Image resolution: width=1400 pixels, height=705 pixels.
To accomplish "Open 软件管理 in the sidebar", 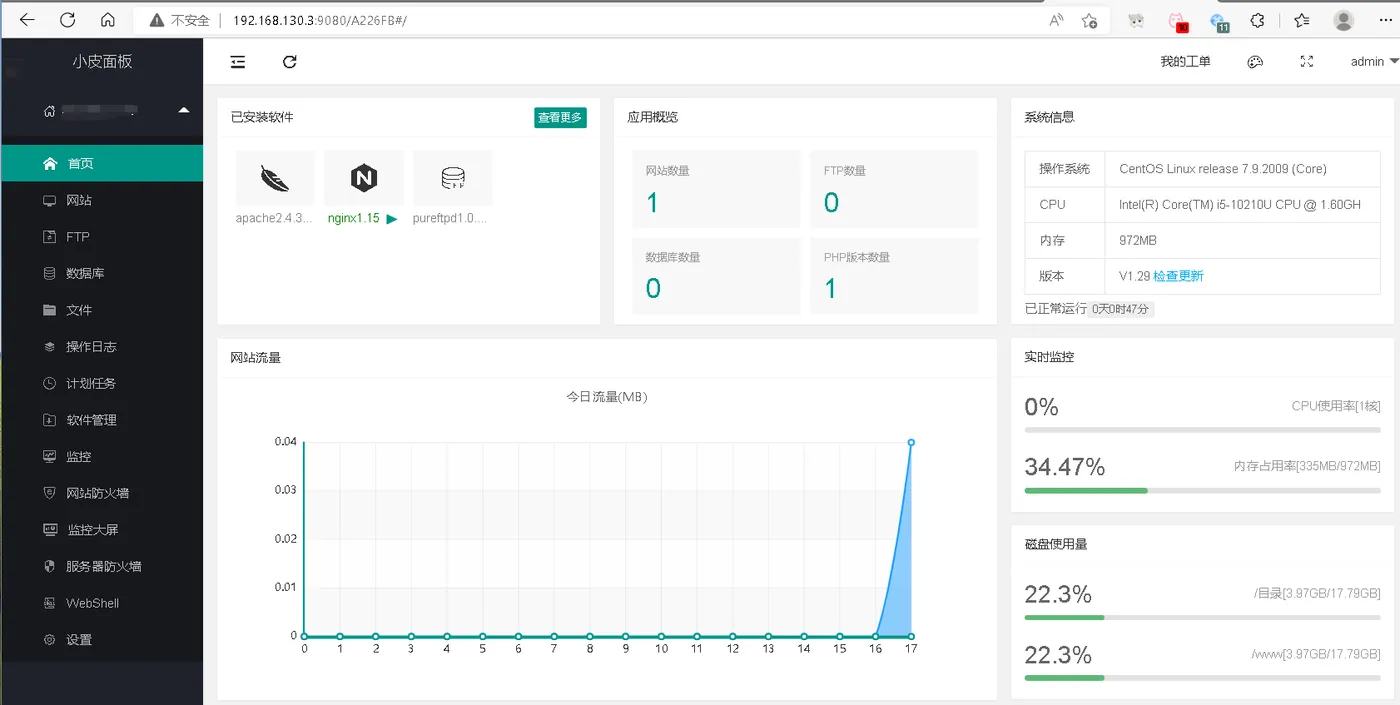I will click(102, 420).
